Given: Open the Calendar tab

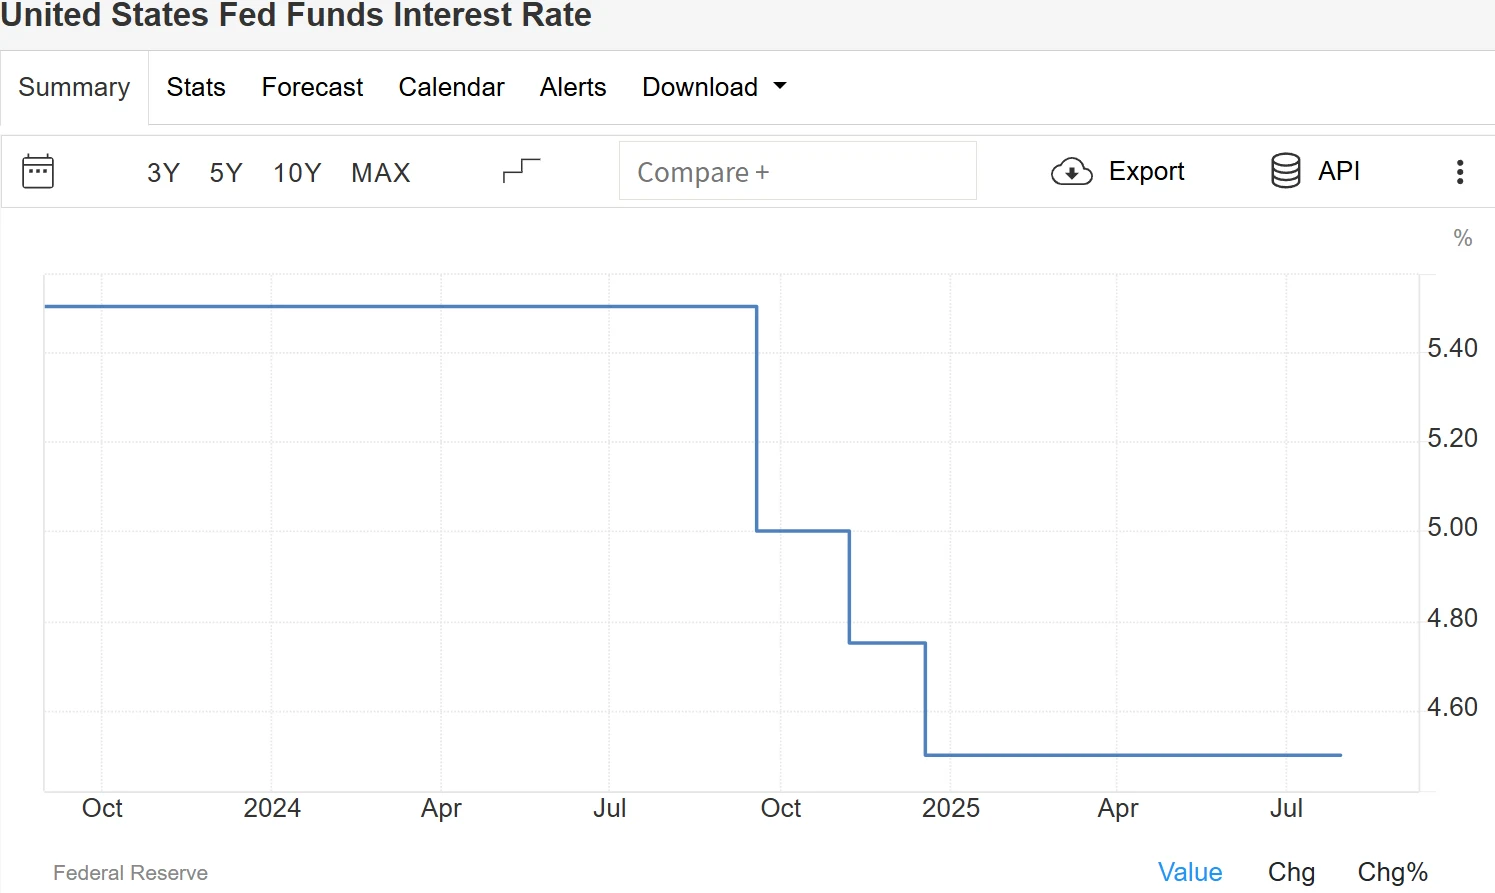Looking at the screenshot, I should 451,87.
